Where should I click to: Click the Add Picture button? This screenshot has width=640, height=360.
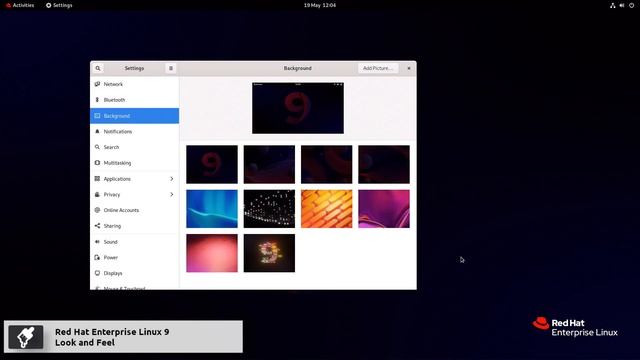(378, 68)
